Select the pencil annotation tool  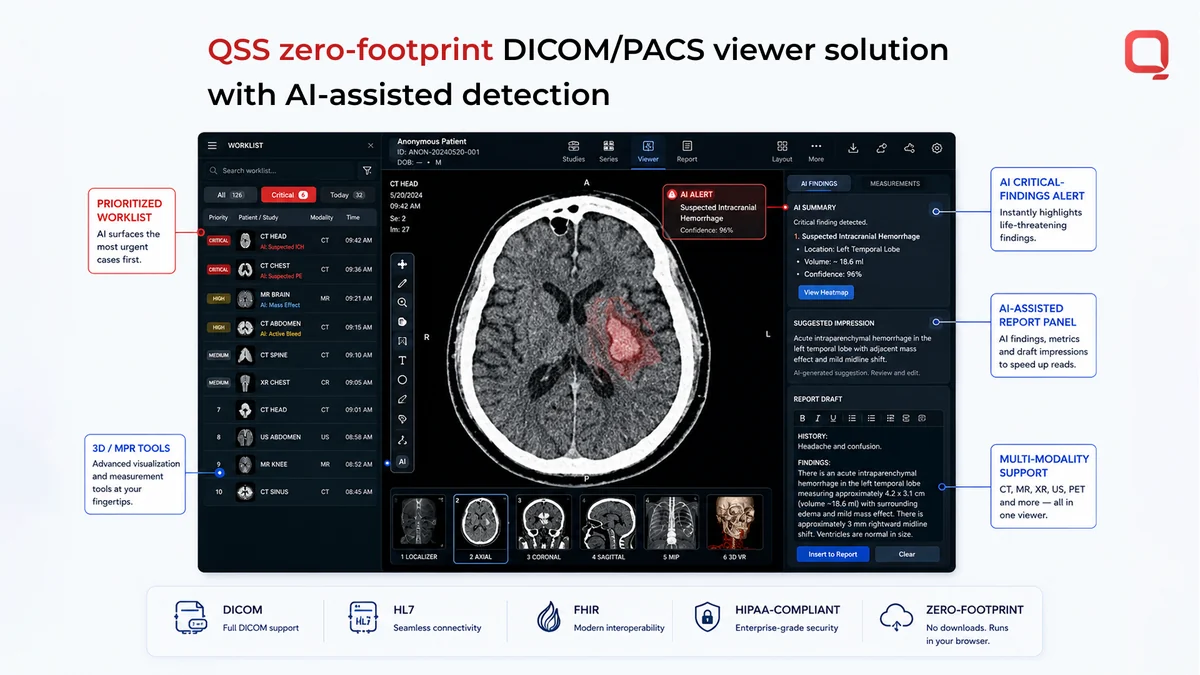[x=402, y=284]
